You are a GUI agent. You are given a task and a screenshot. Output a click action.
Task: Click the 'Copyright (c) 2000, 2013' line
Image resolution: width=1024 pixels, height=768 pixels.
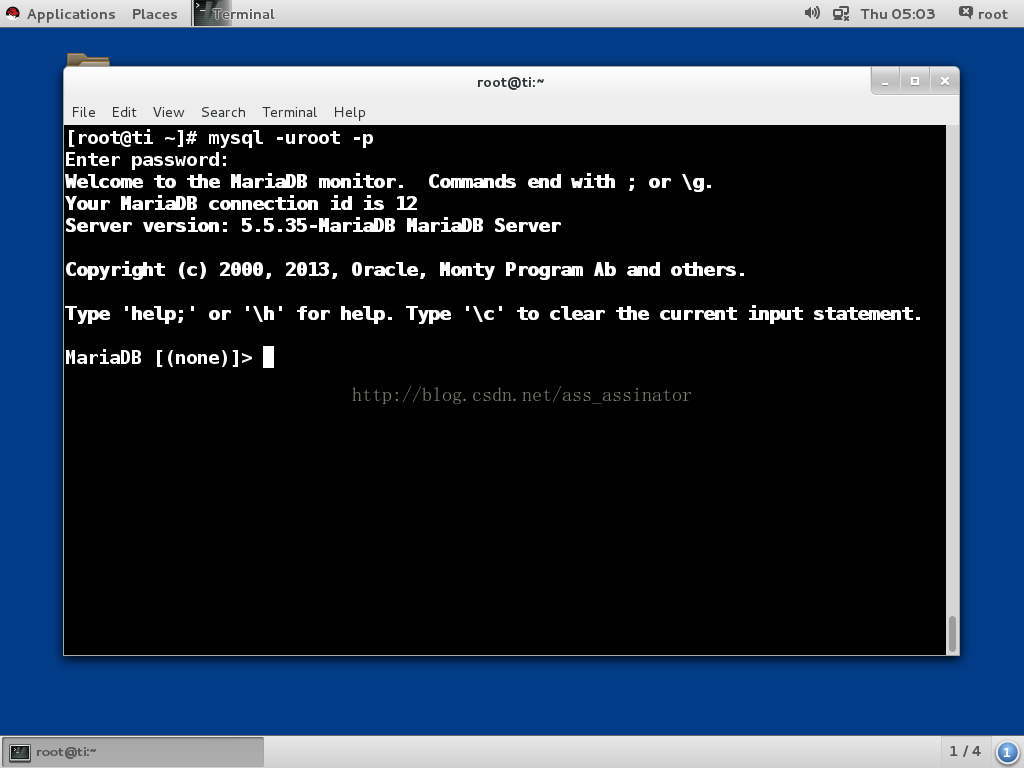(x=405, y=270)
